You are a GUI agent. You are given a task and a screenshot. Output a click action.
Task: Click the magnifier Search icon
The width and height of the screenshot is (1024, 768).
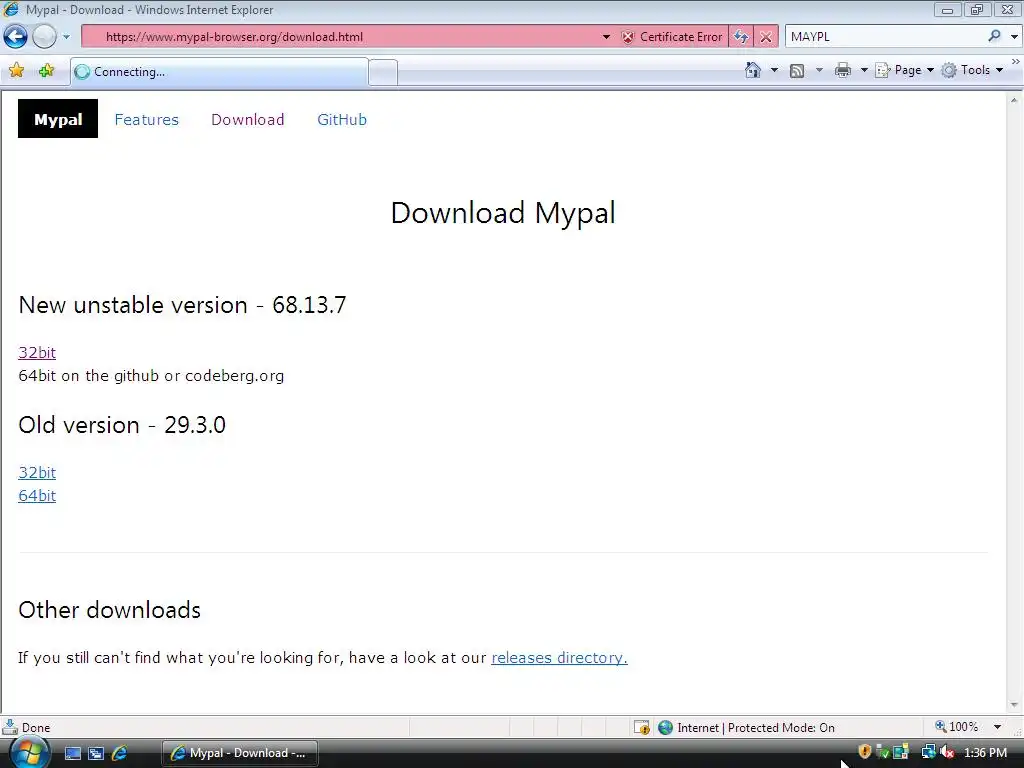coord(994,37)
